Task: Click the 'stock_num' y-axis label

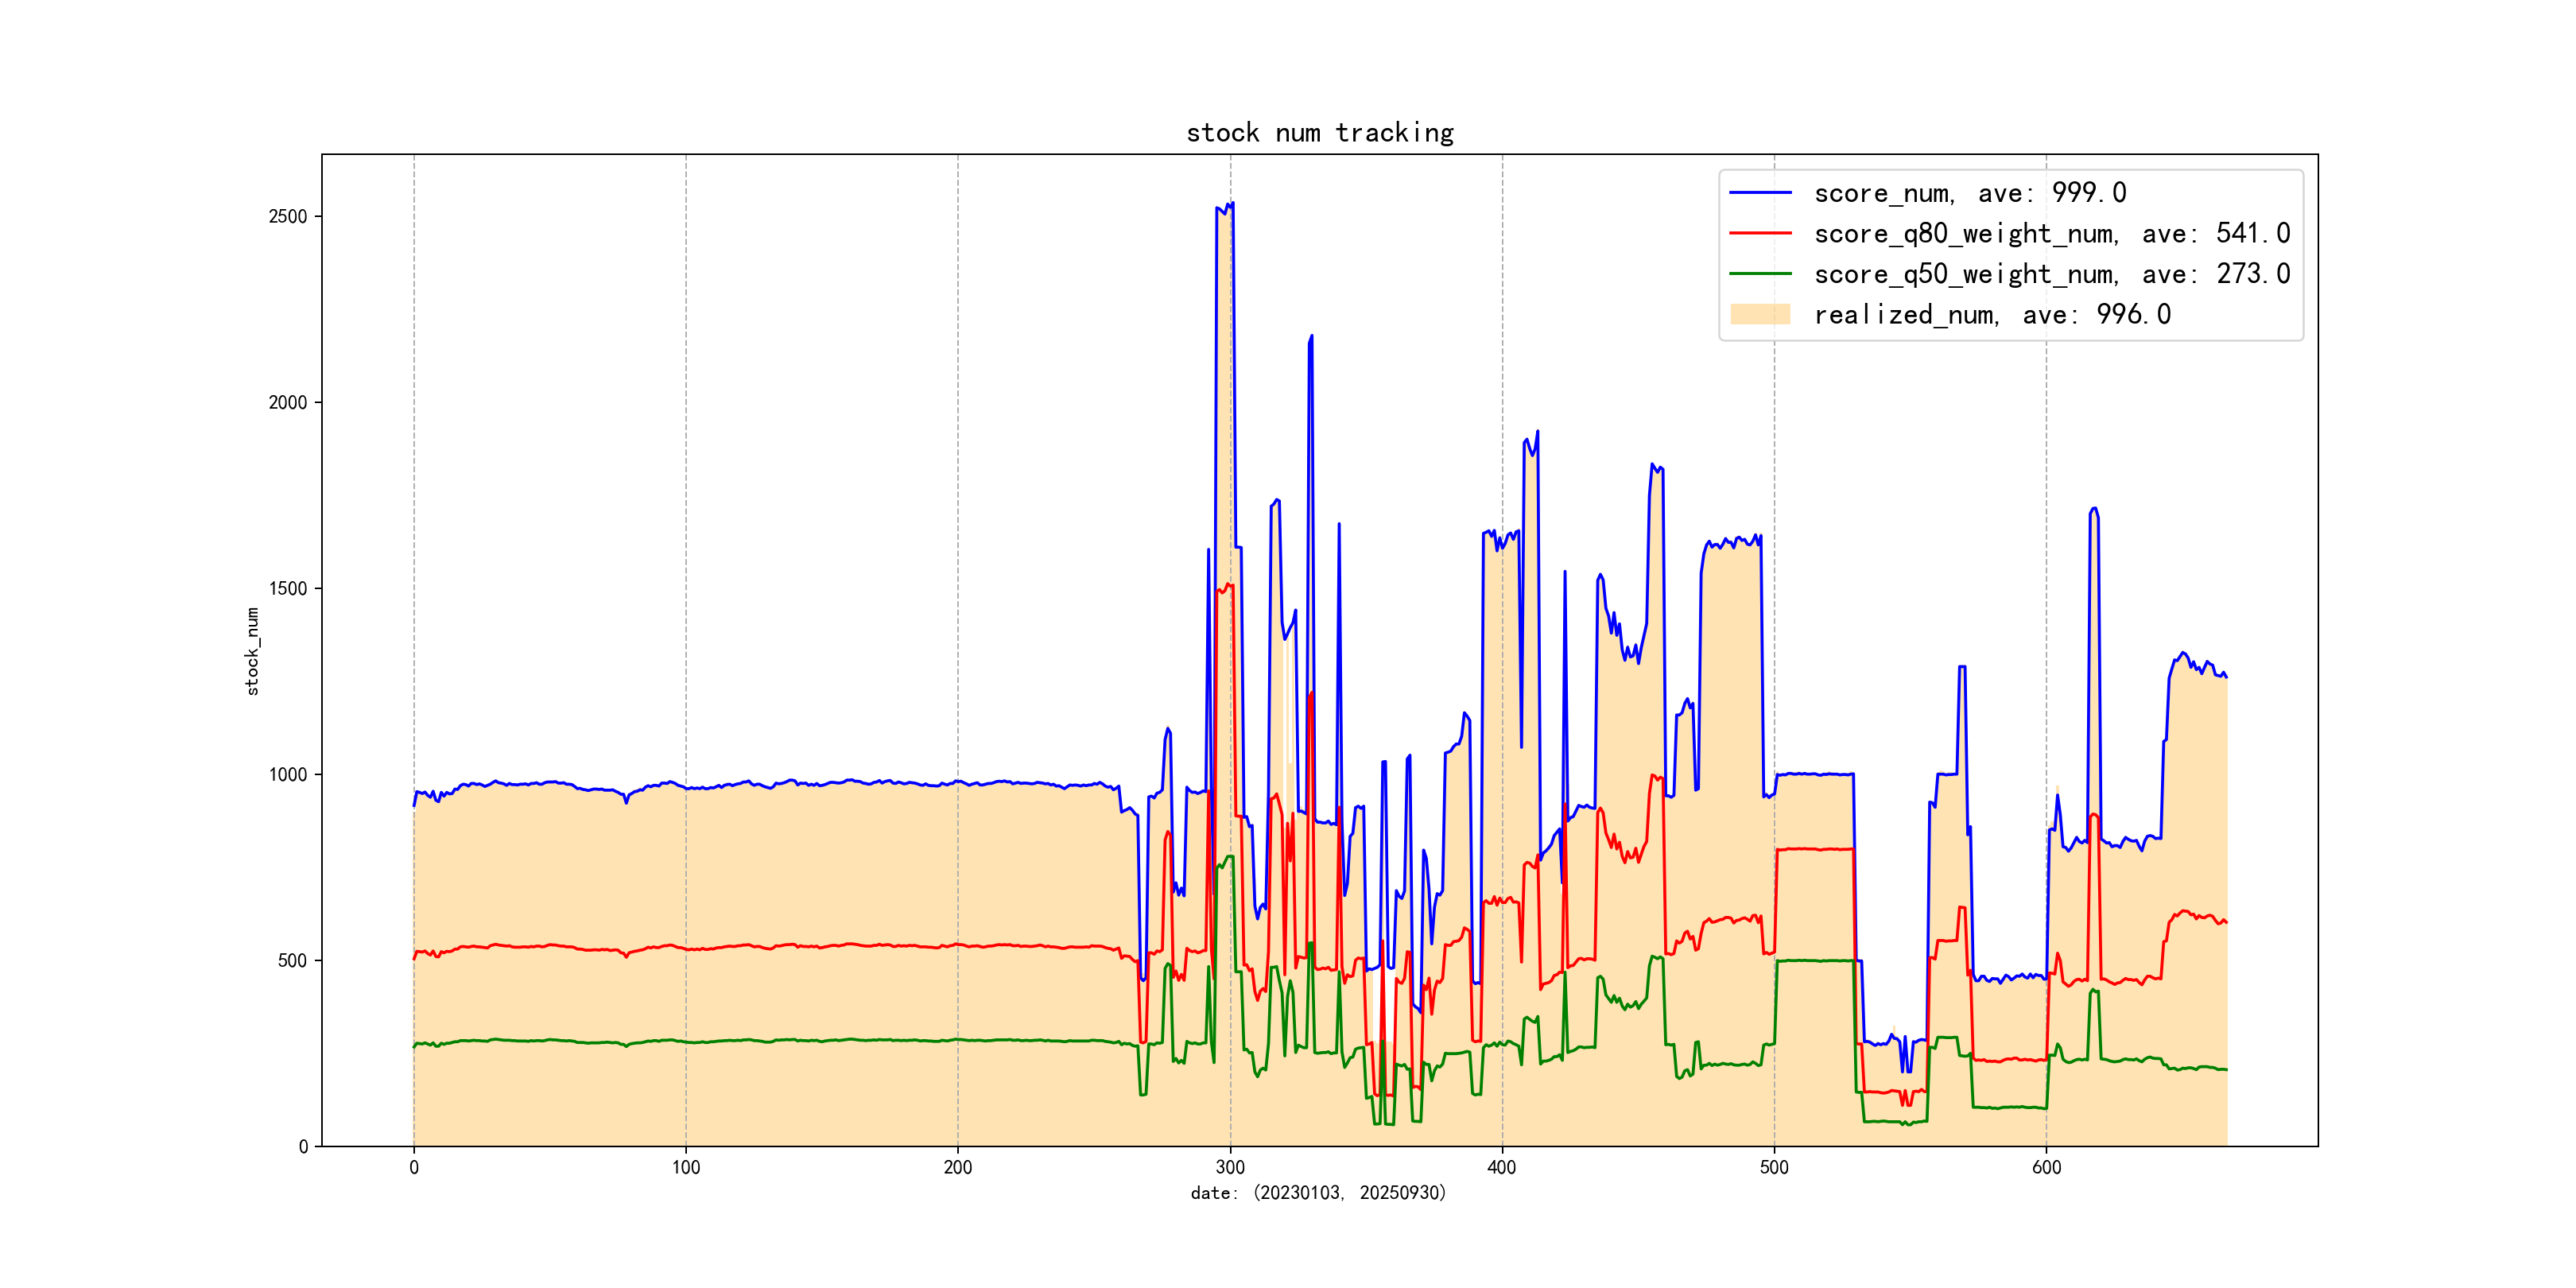Action: point(252,651)
